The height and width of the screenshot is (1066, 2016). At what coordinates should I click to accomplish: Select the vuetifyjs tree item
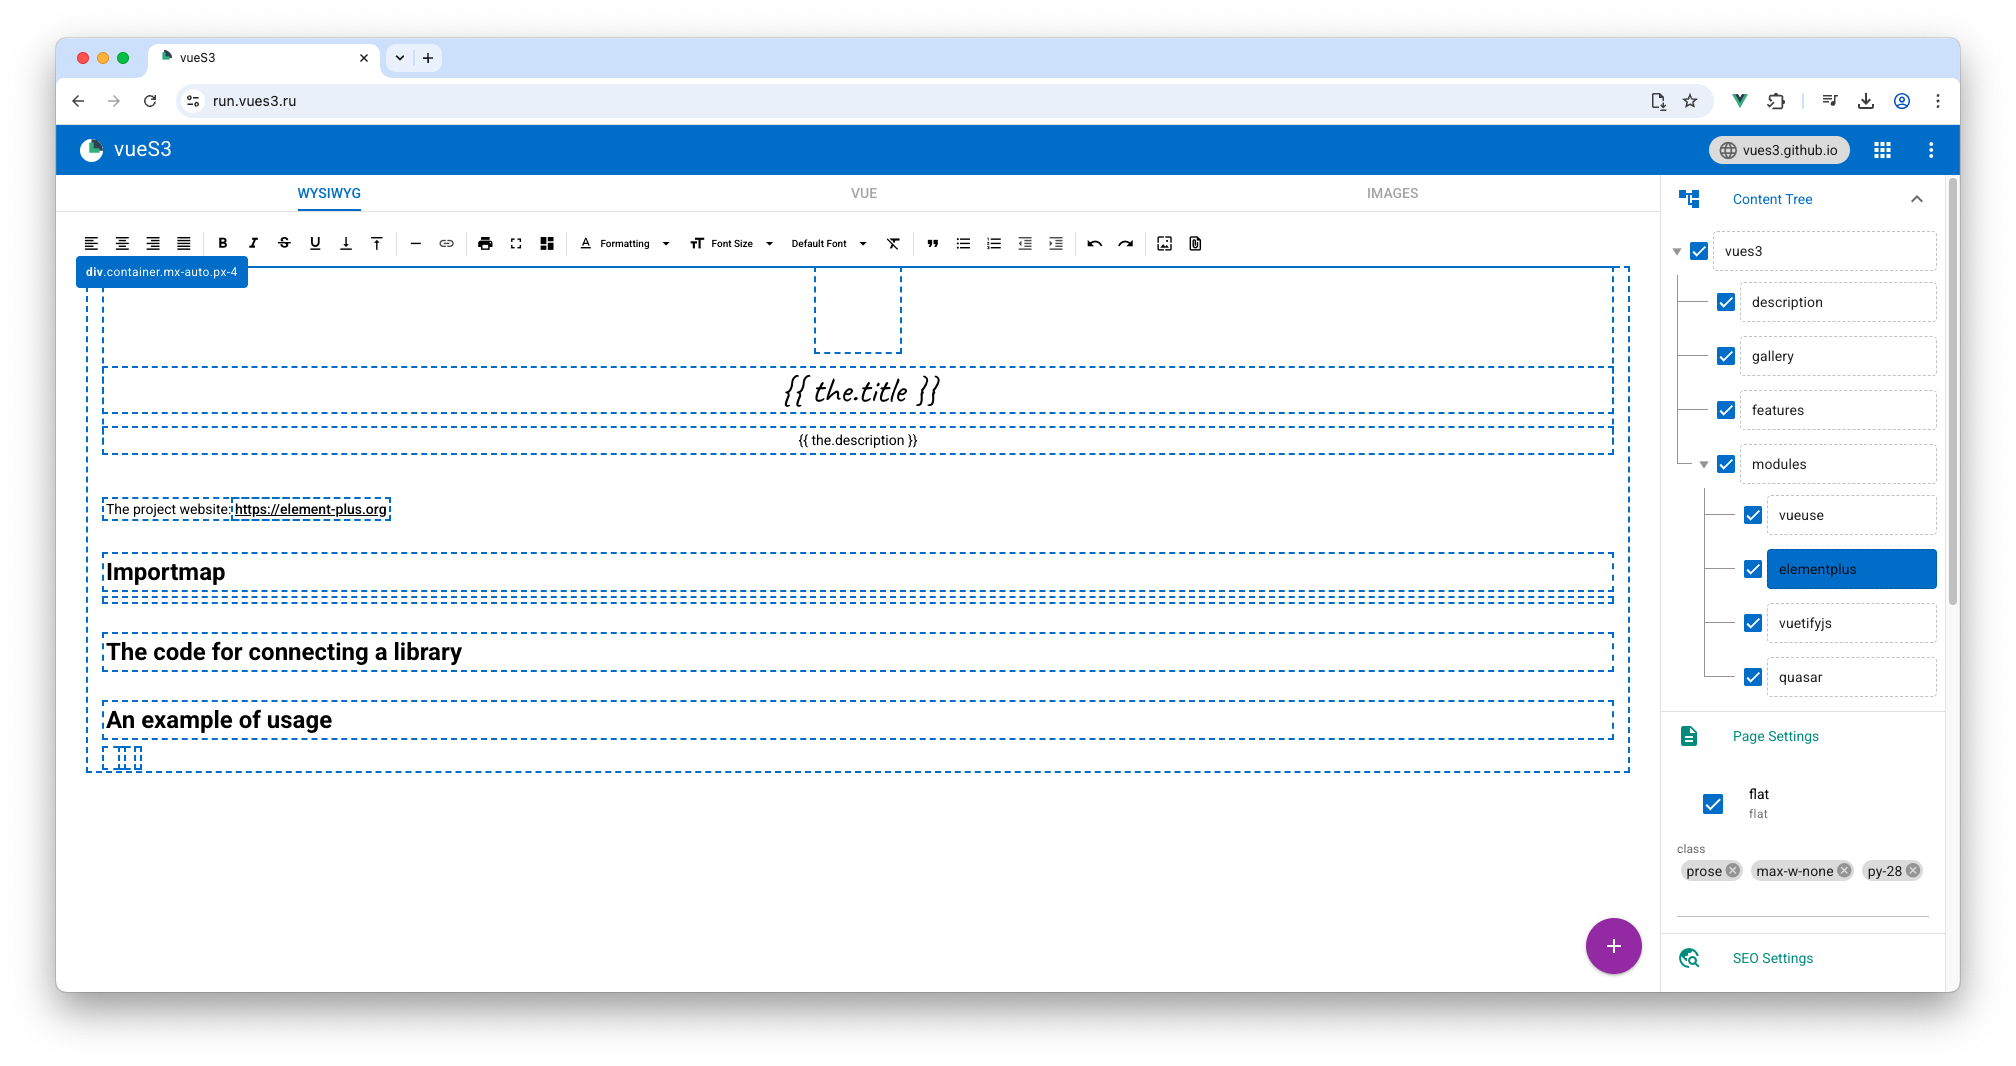pos(1851,623)
